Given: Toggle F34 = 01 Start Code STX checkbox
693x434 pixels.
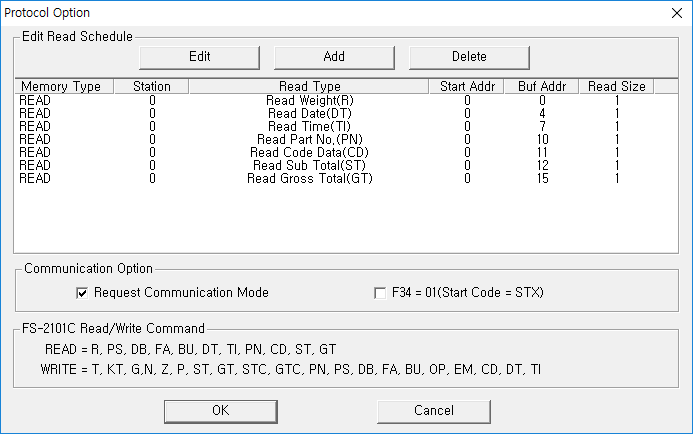Looking at the screenshot, I should (380, 293).
